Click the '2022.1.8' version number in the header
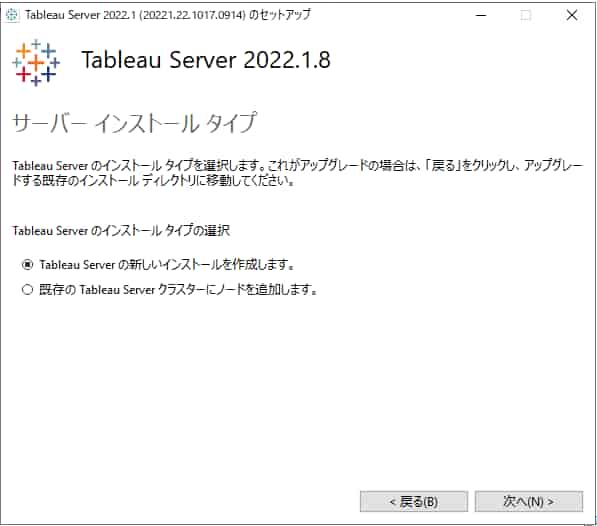This screenshot has width=597, height=526. tap(287, 60)
